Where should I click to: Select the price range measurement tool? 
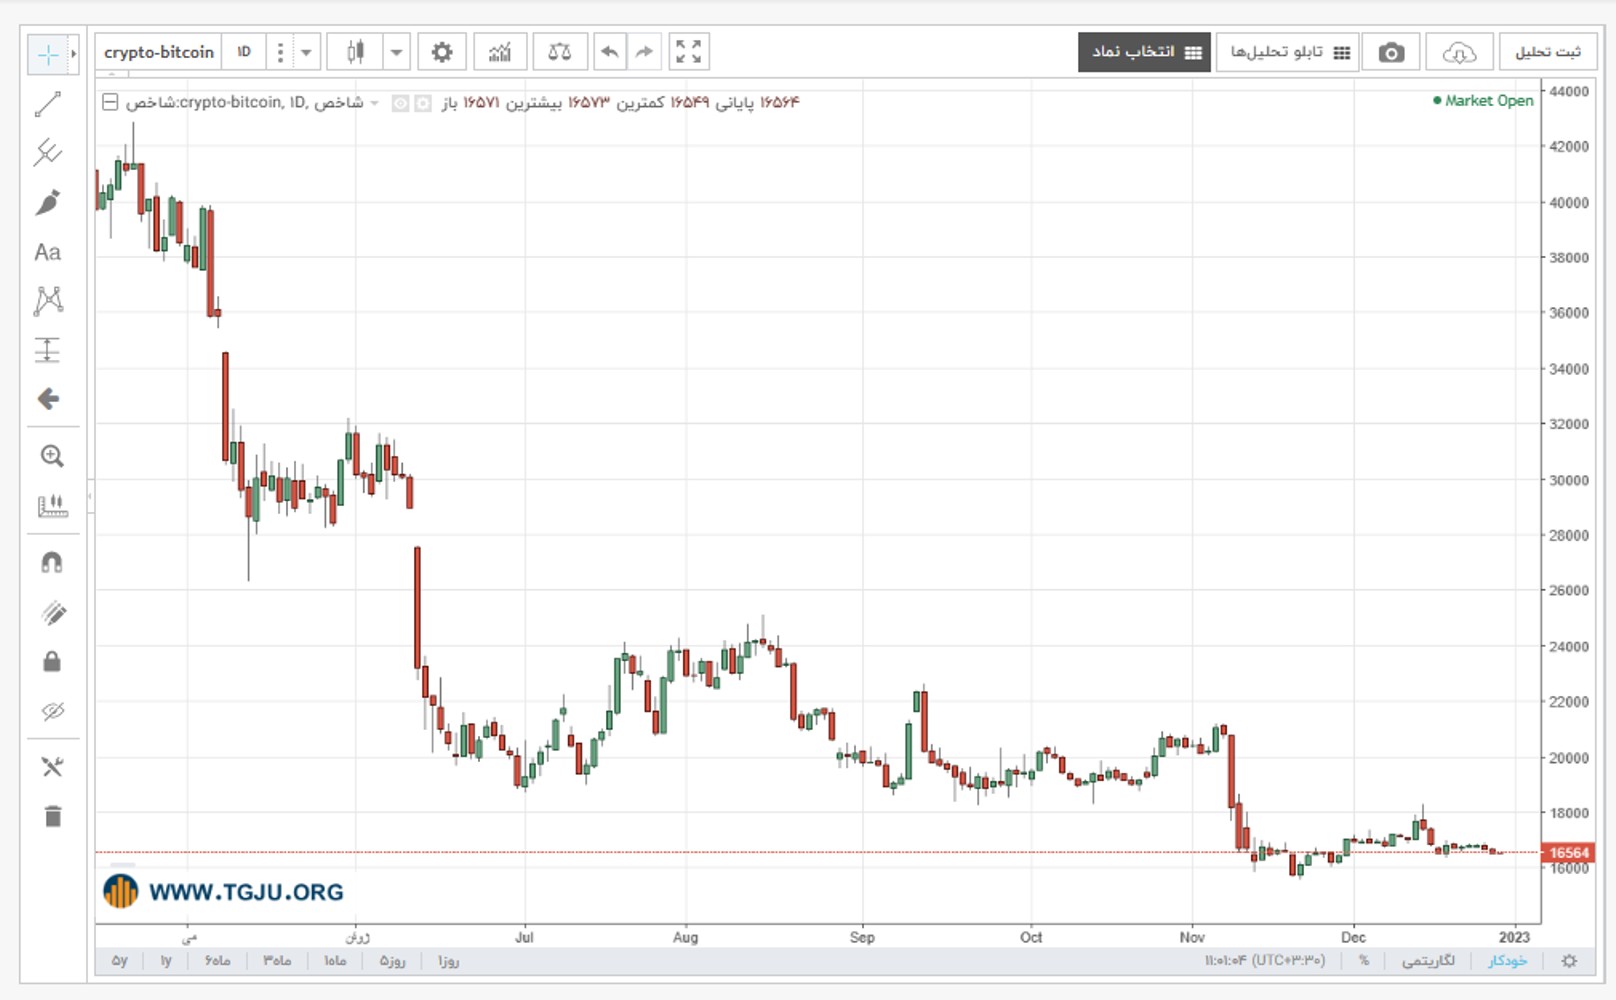(x=48, y=350)
